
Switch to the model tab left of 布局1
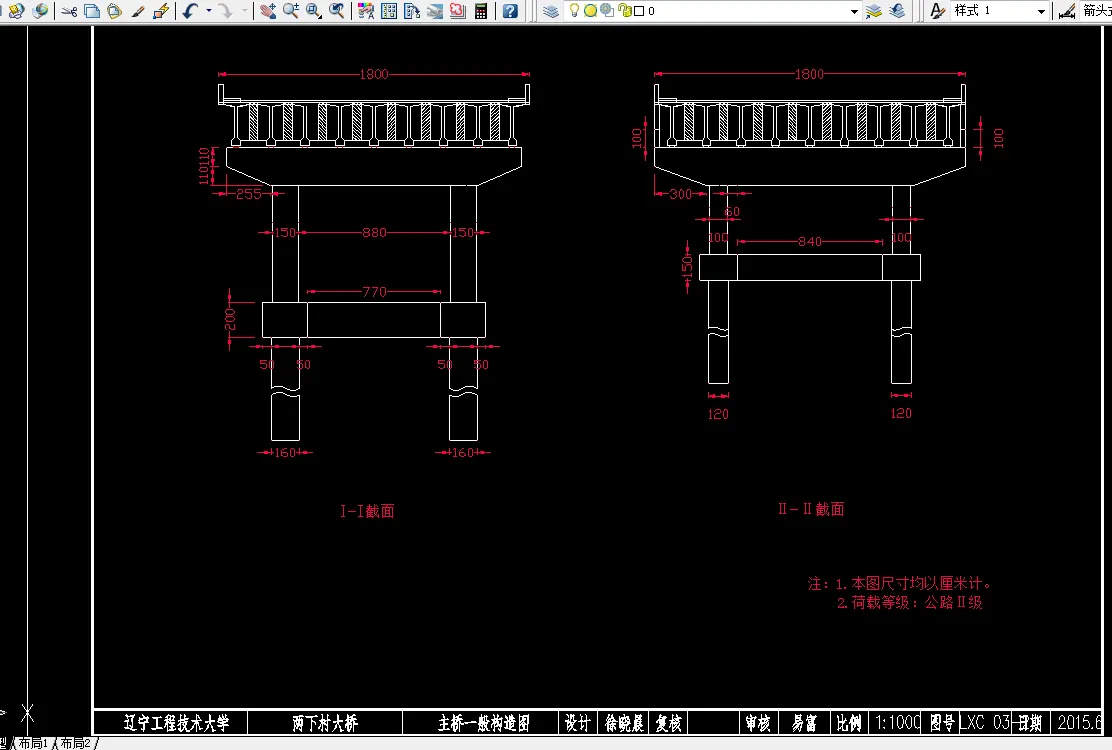click(x=4, y=743)
